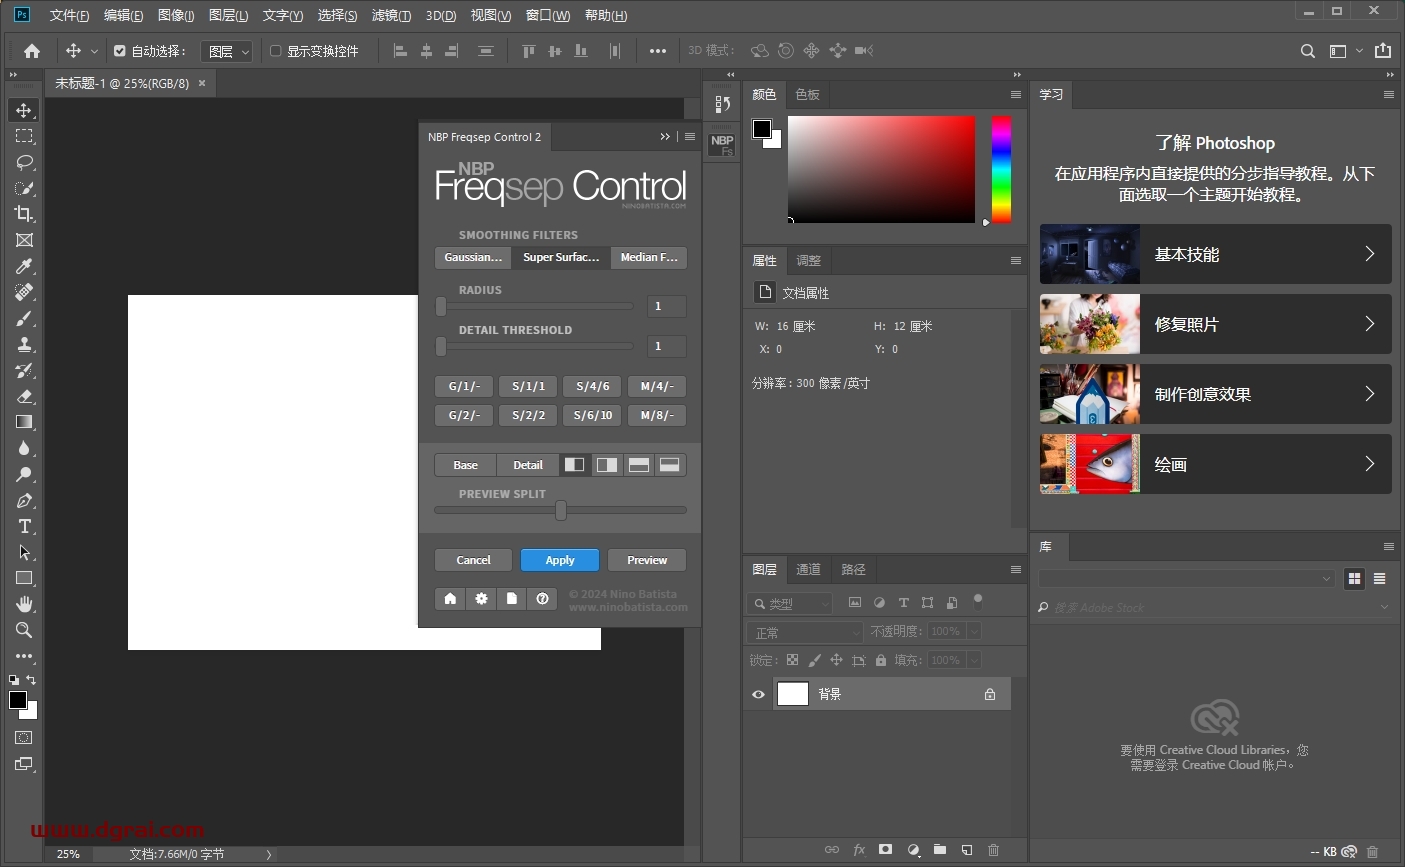The height and width of the screenshot is (867, 1405).
Task: Open Color panel options menu
Action: coord(1016,95)
